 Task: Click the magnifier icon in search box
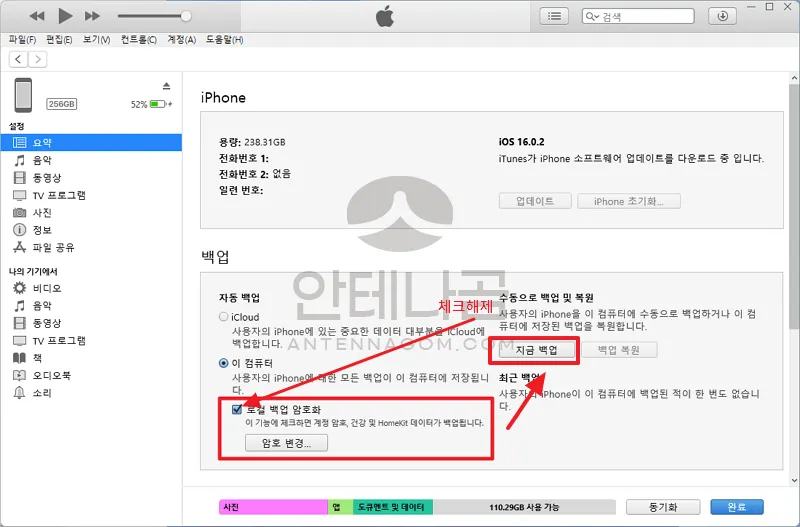(x=592, y=17)
